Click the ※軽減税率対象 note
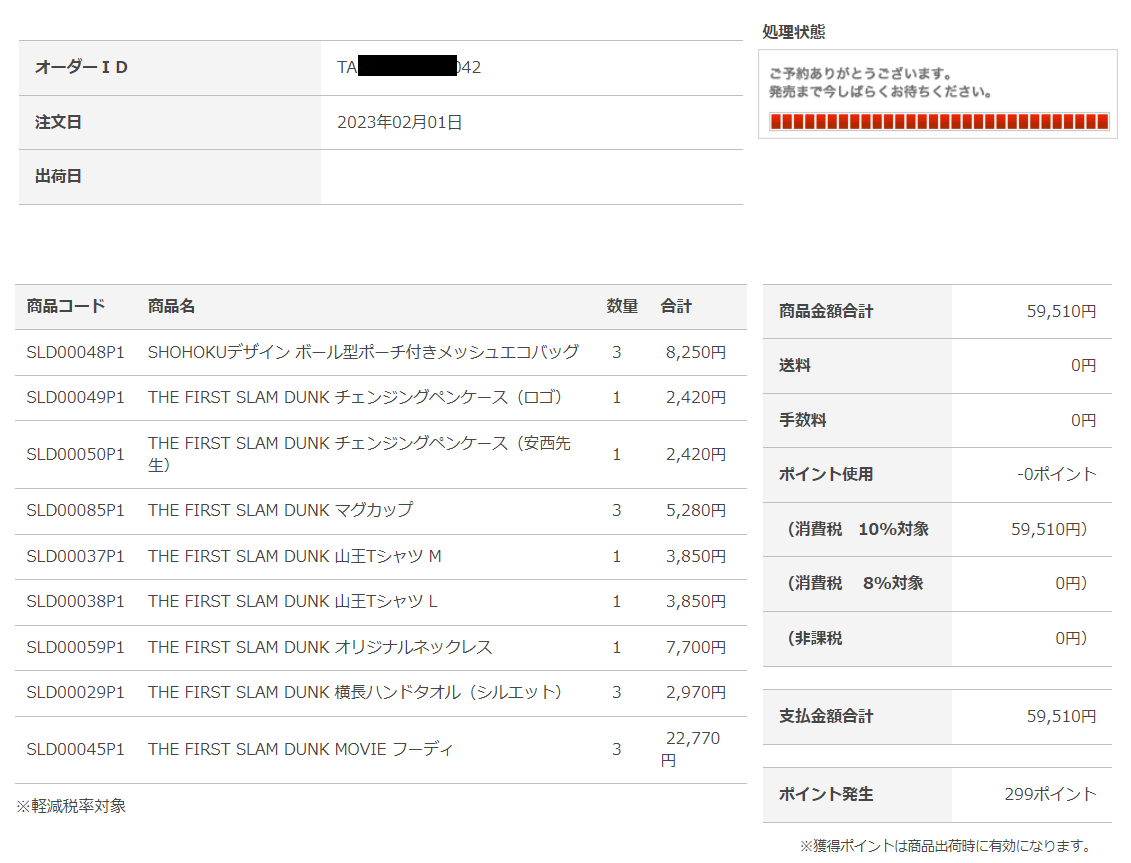 71,806
